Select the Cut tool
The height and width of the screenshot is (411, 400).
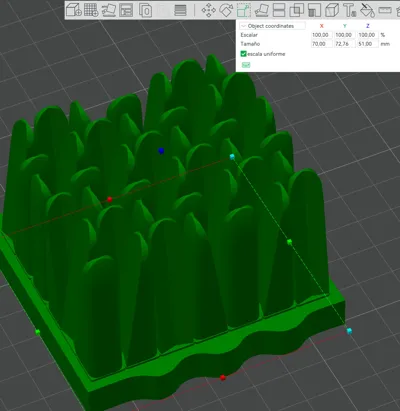point(279,10)
